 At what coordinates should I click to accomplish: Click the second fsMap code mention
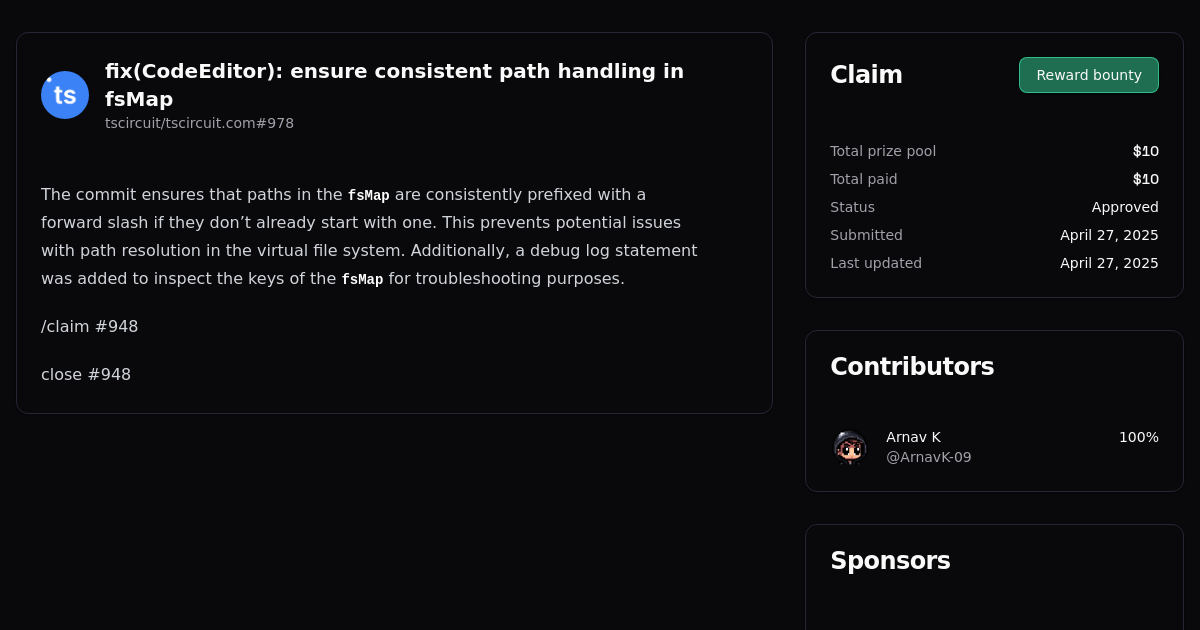pyautogui.click(x=362, y=279)
